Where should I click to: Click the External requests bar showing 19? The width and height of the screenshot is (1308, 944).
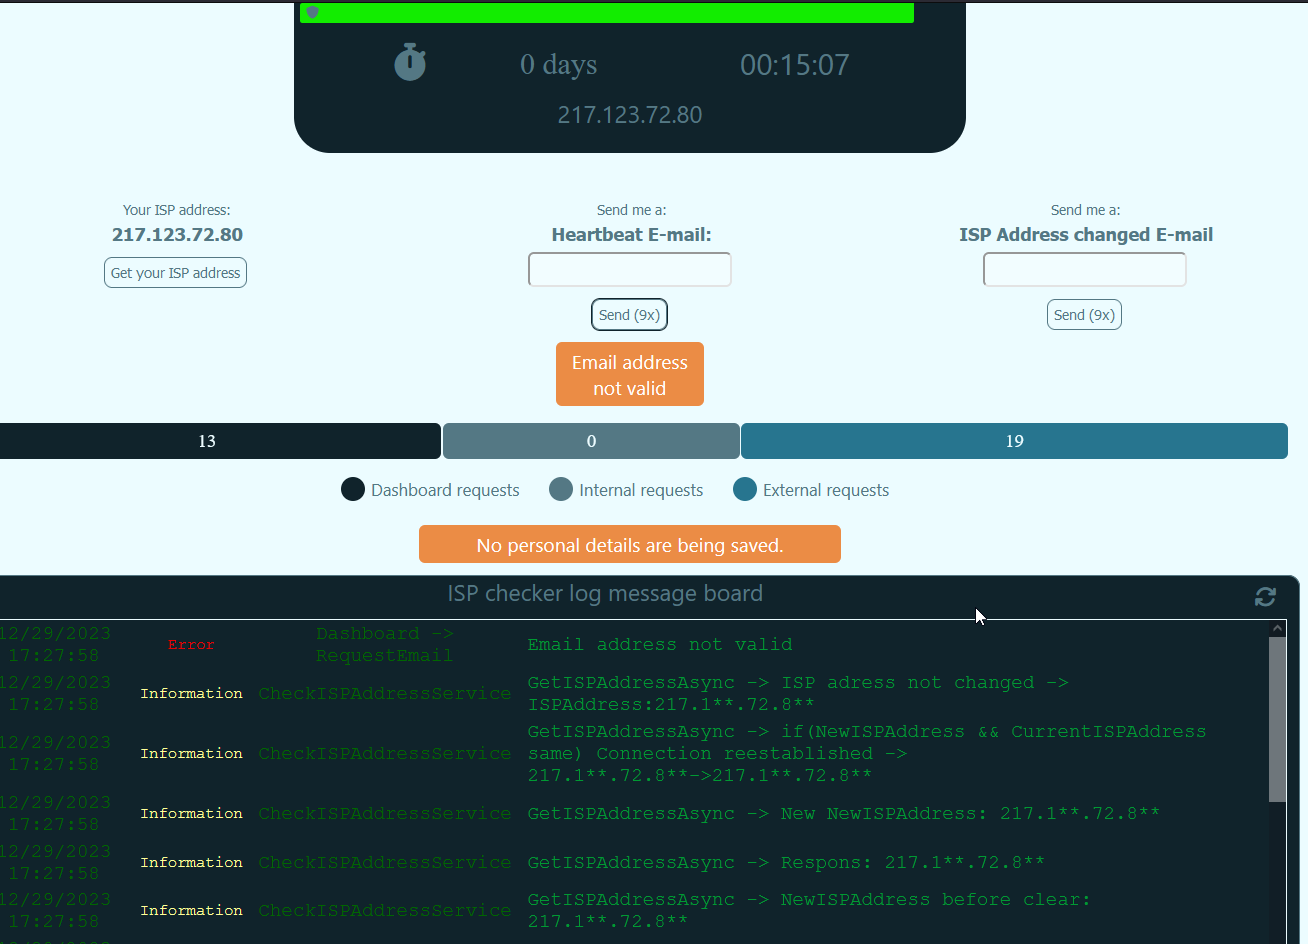tap(1014, 441)
